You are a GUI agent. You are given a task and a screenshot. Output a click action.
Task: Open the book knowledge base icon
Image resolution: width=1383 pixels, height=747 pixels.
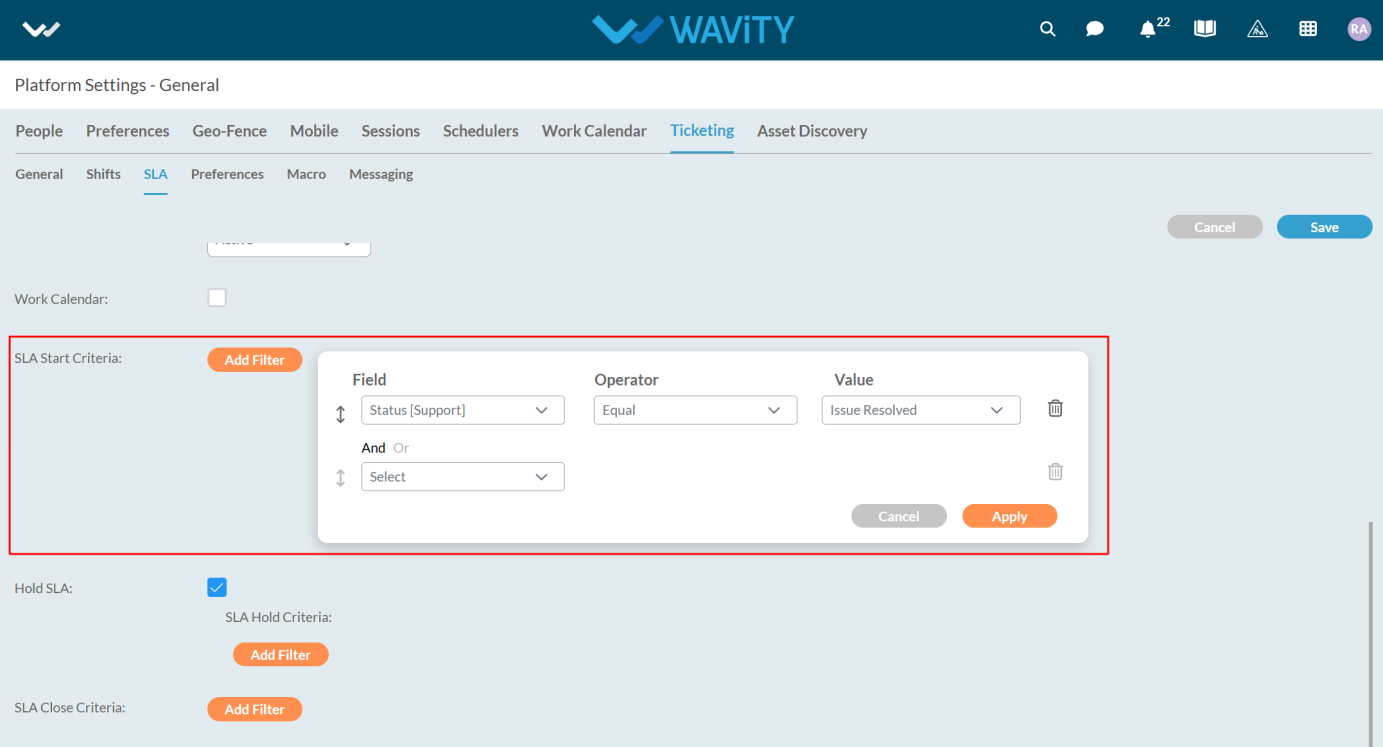1205,29
